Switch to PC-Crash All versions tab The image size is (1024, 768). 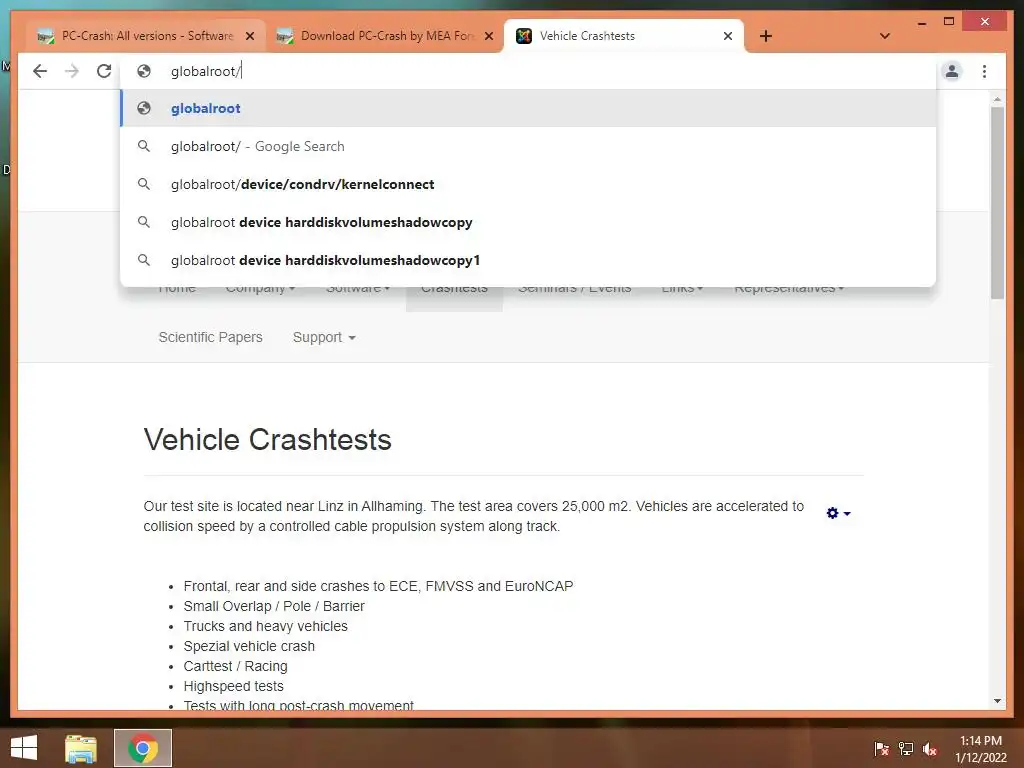point(147,36)
